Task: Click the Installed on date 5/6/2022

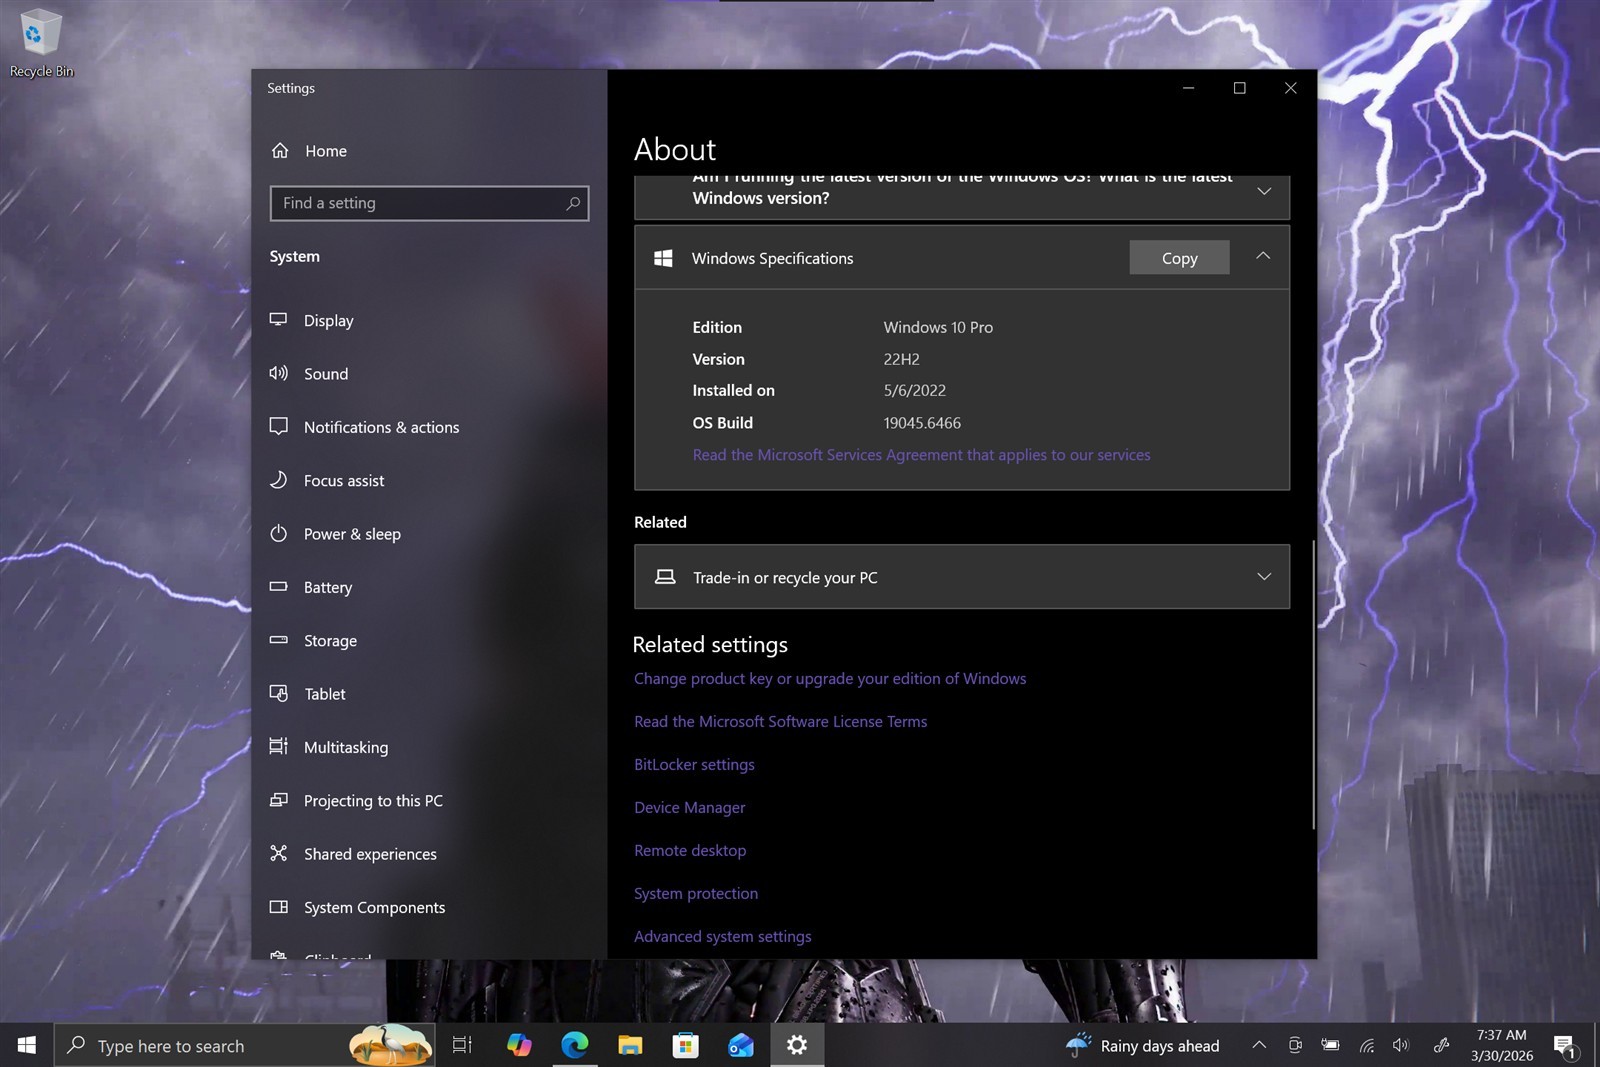Action: point(914,391)
